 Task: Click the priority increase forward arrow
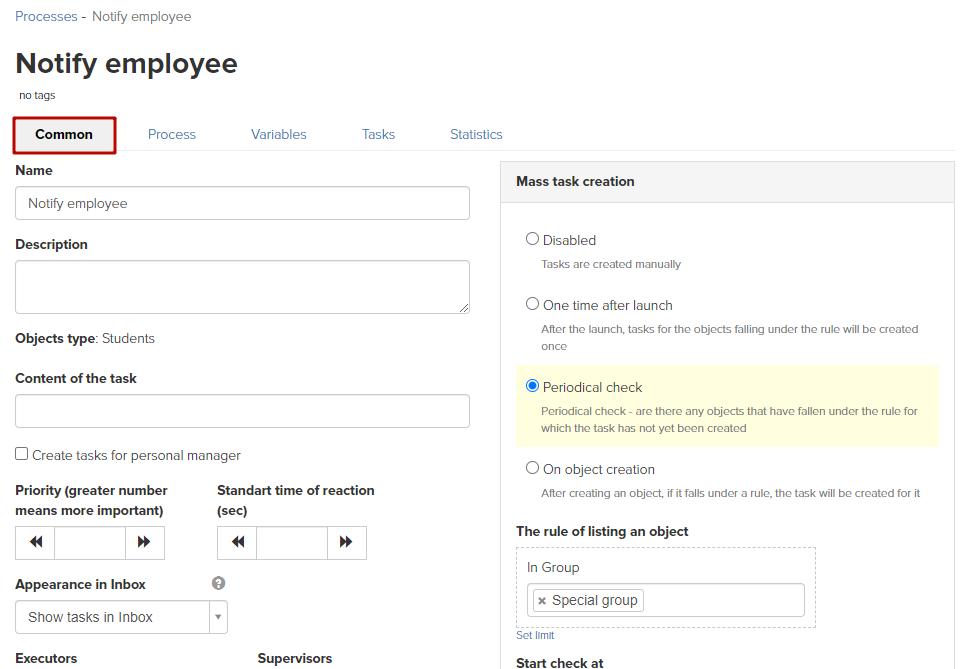point(144,542)
